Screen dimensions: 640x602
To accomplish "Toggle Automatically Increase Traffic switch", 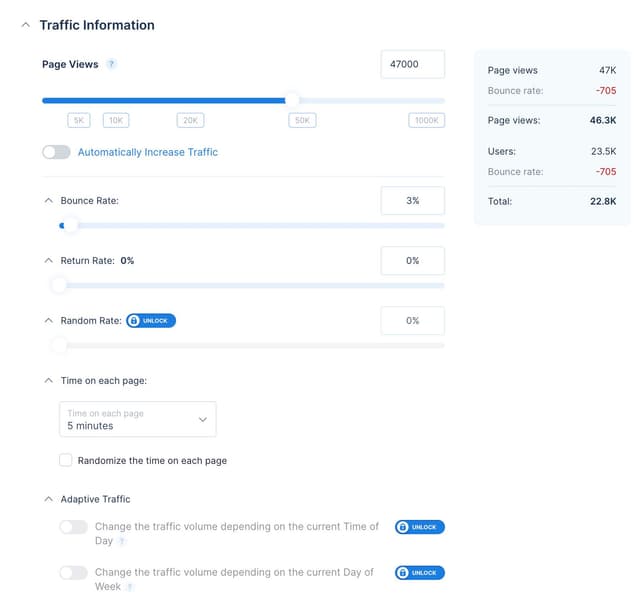I will tap(56, 152).
